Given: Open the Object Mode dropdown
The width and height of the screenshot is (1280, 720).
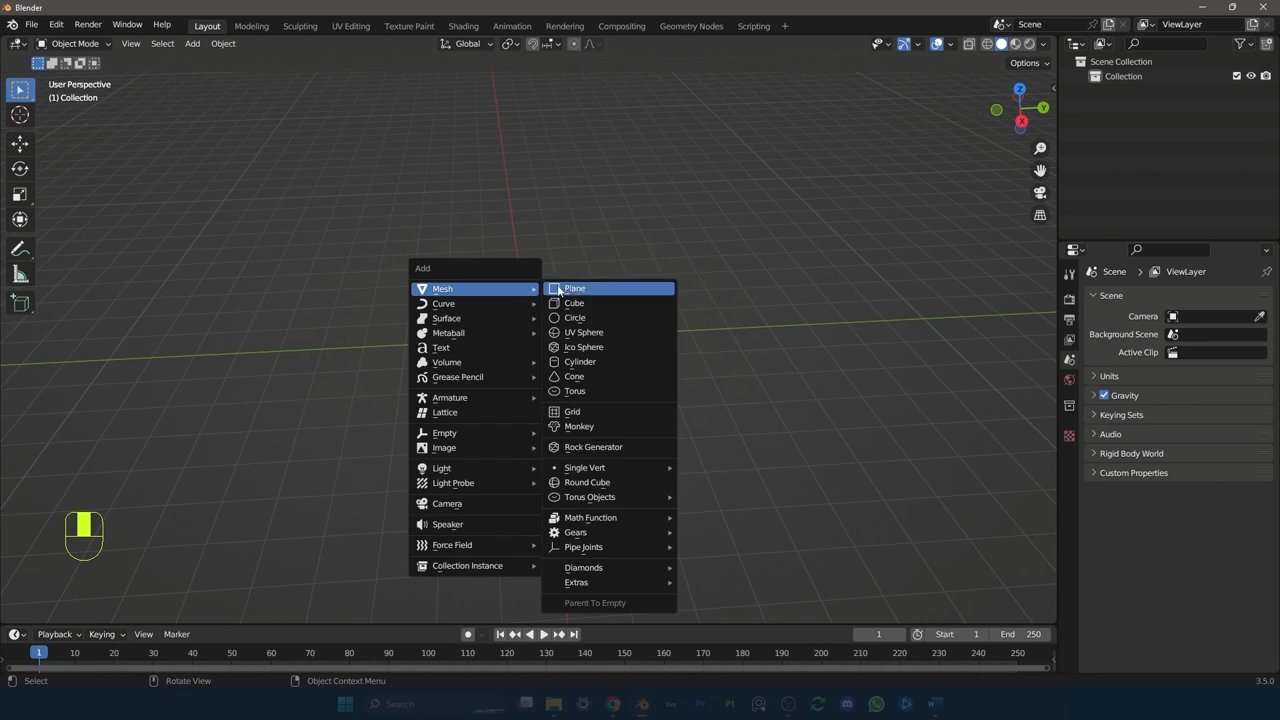Looking at the screenshot, I should [75, 44].
